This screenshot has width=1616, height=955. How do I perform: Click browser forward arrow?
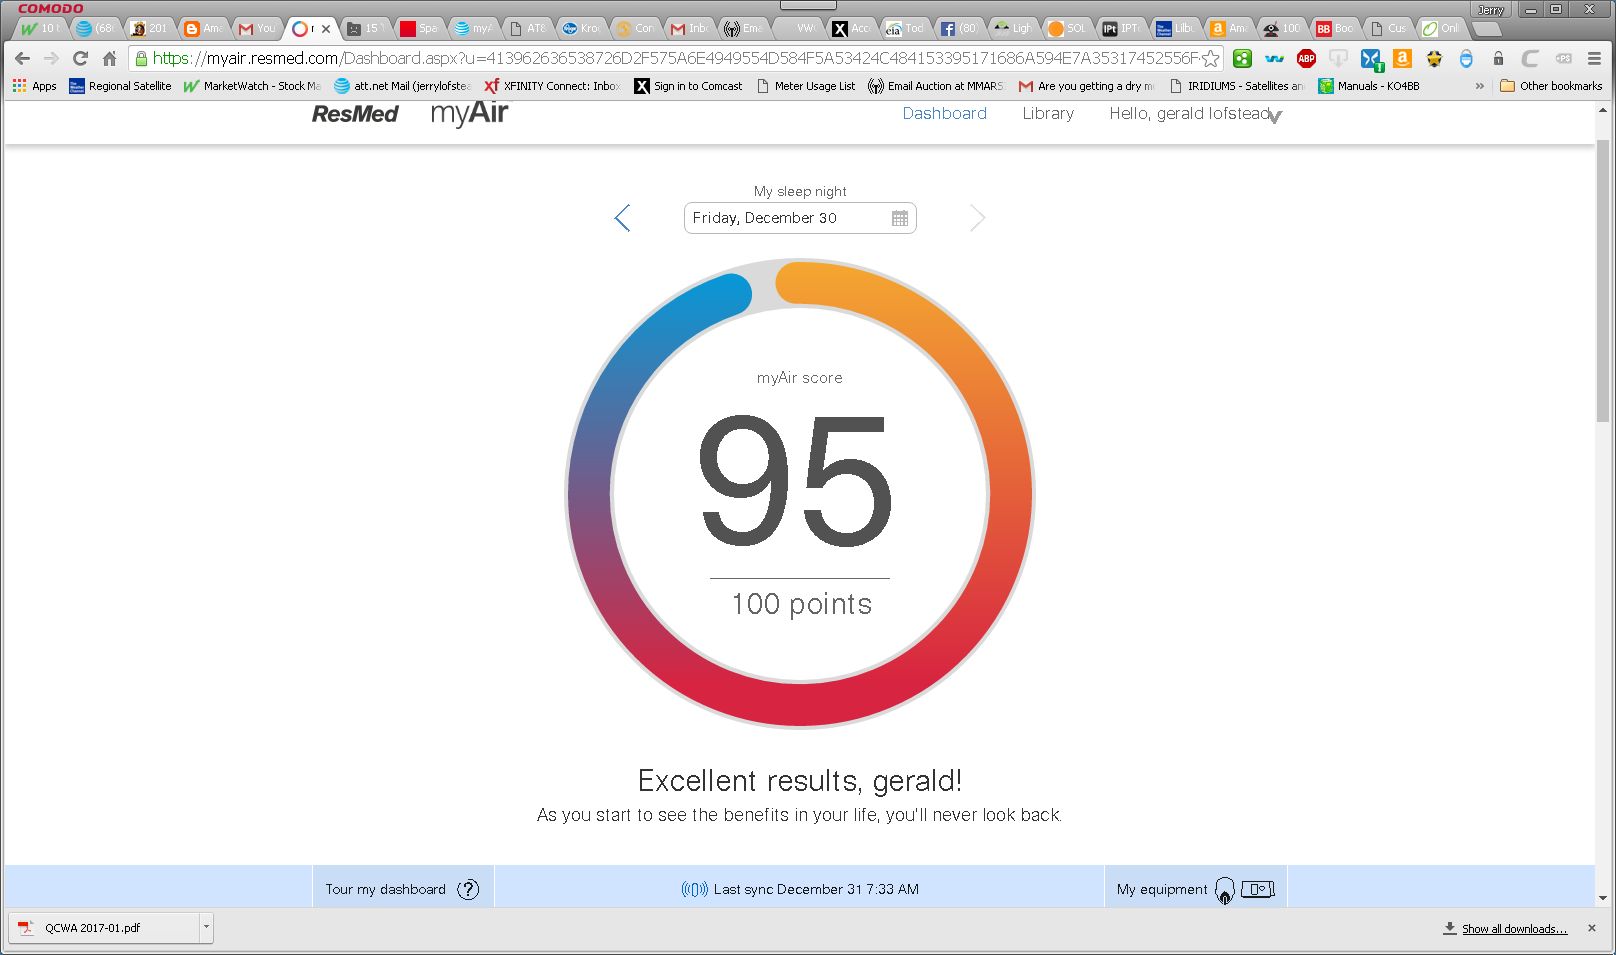(x=51, y=58)
